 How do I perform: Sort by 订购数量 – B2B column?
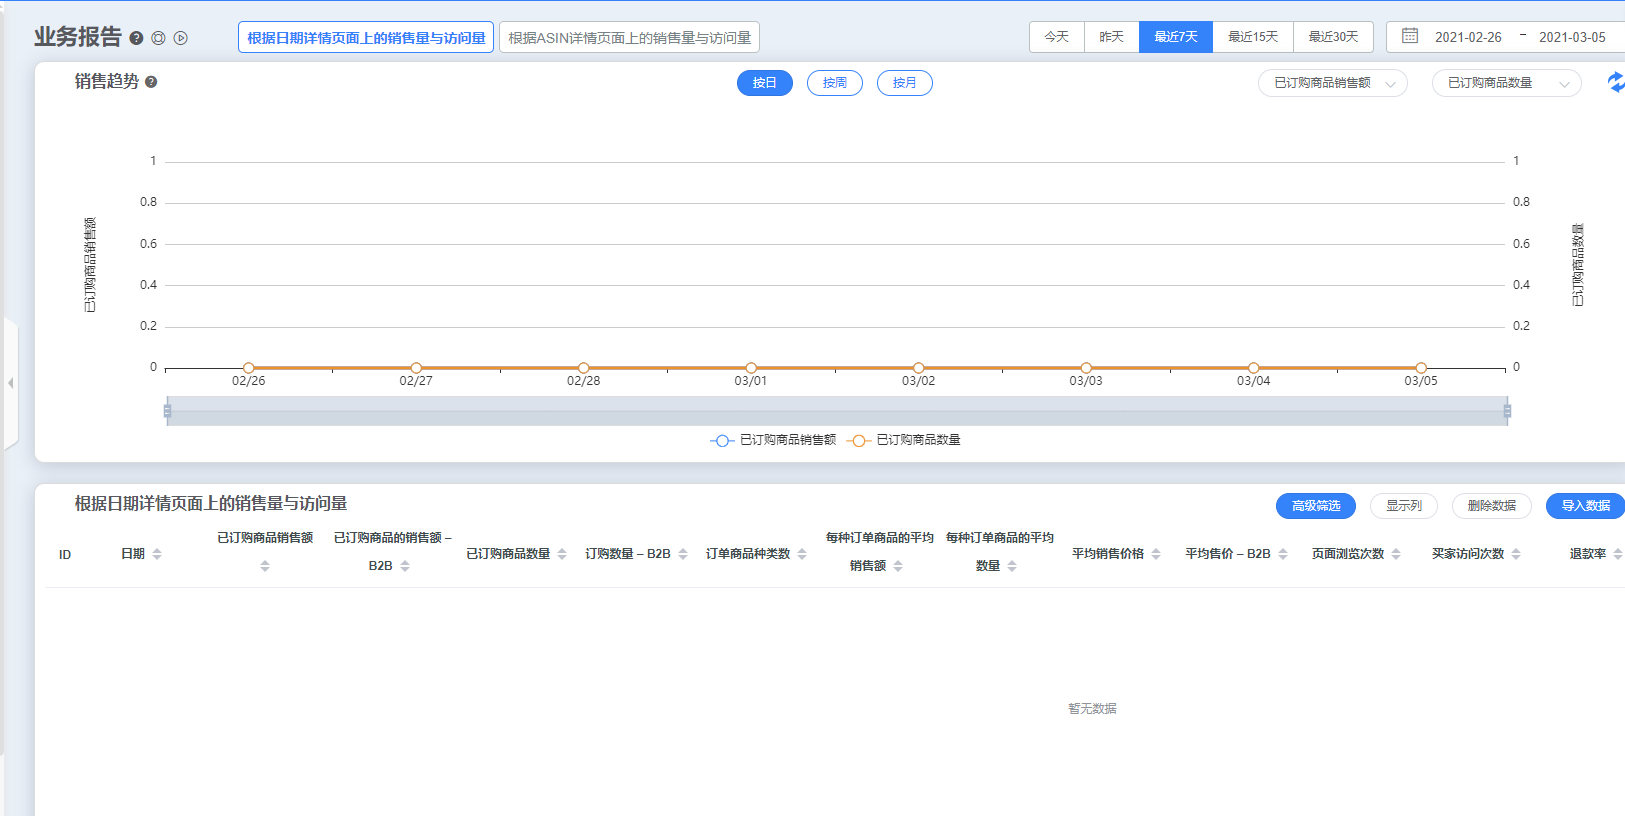[x=683, y=554]
